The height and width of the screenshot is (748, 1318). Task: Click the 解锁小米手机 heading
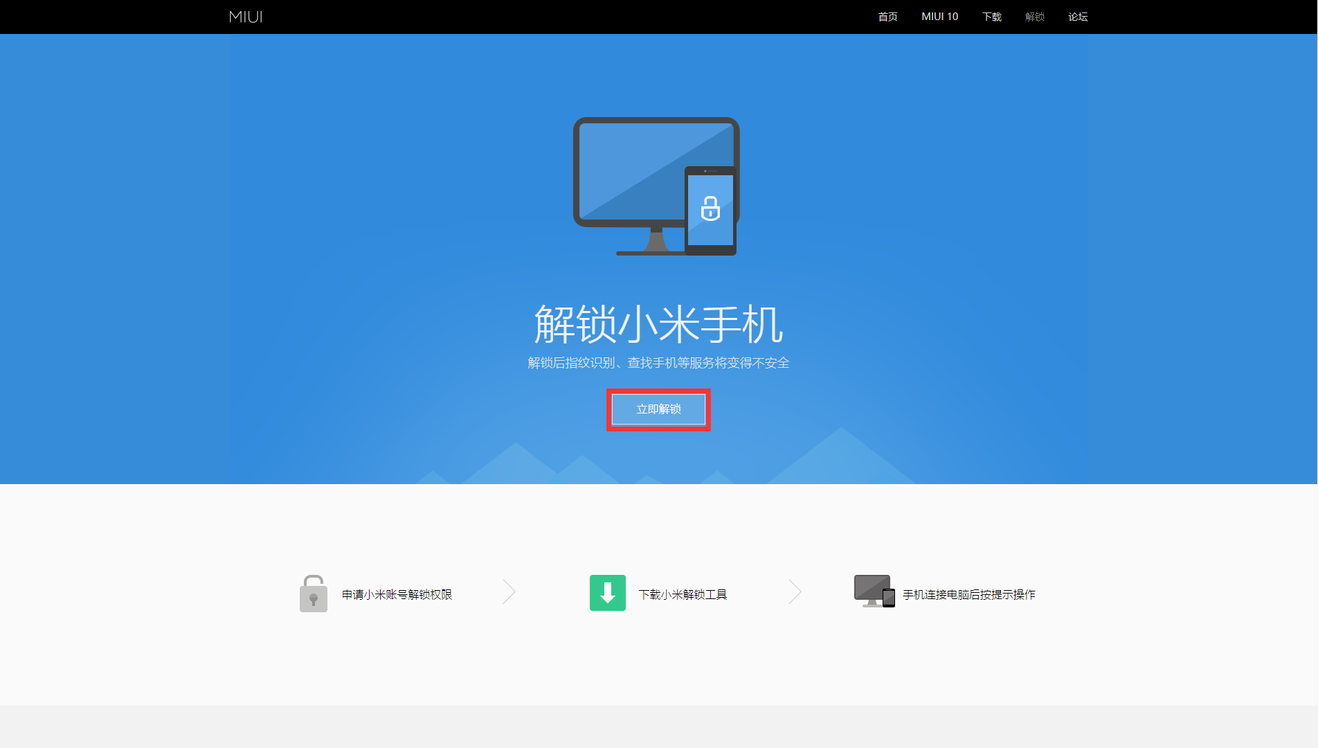pos(659,324)
